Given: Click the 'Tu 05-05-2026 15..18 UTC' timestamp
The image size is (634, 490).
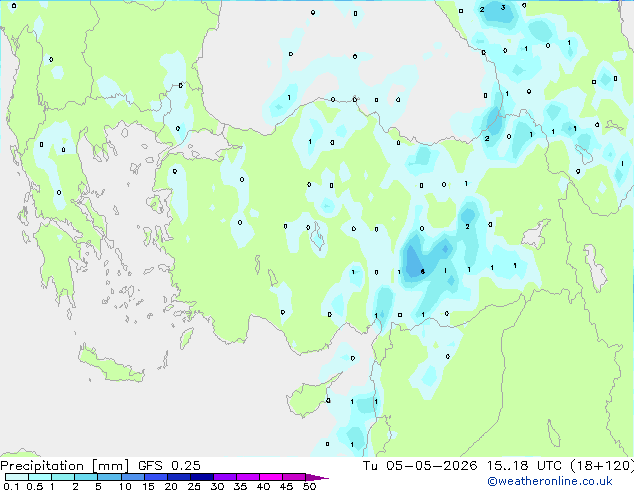Looking at the screenshot, I should [462, 466].
